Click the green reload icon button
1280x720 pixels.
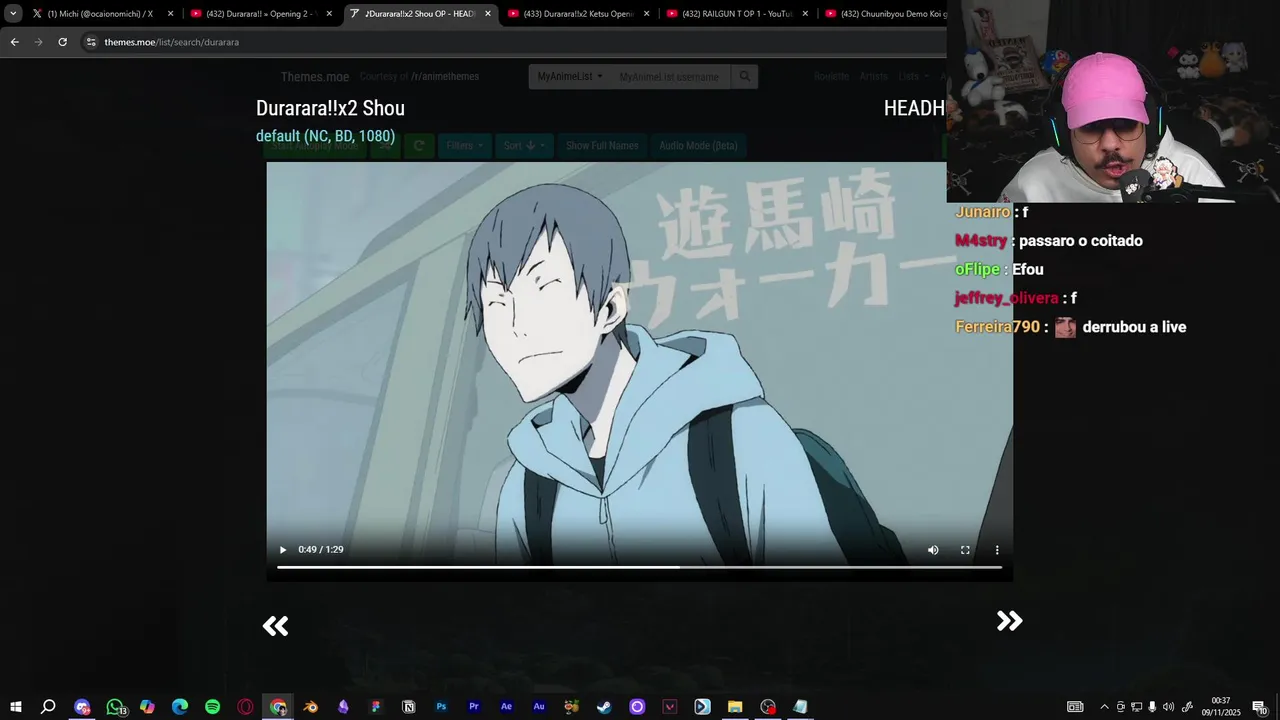pos(418,146)
